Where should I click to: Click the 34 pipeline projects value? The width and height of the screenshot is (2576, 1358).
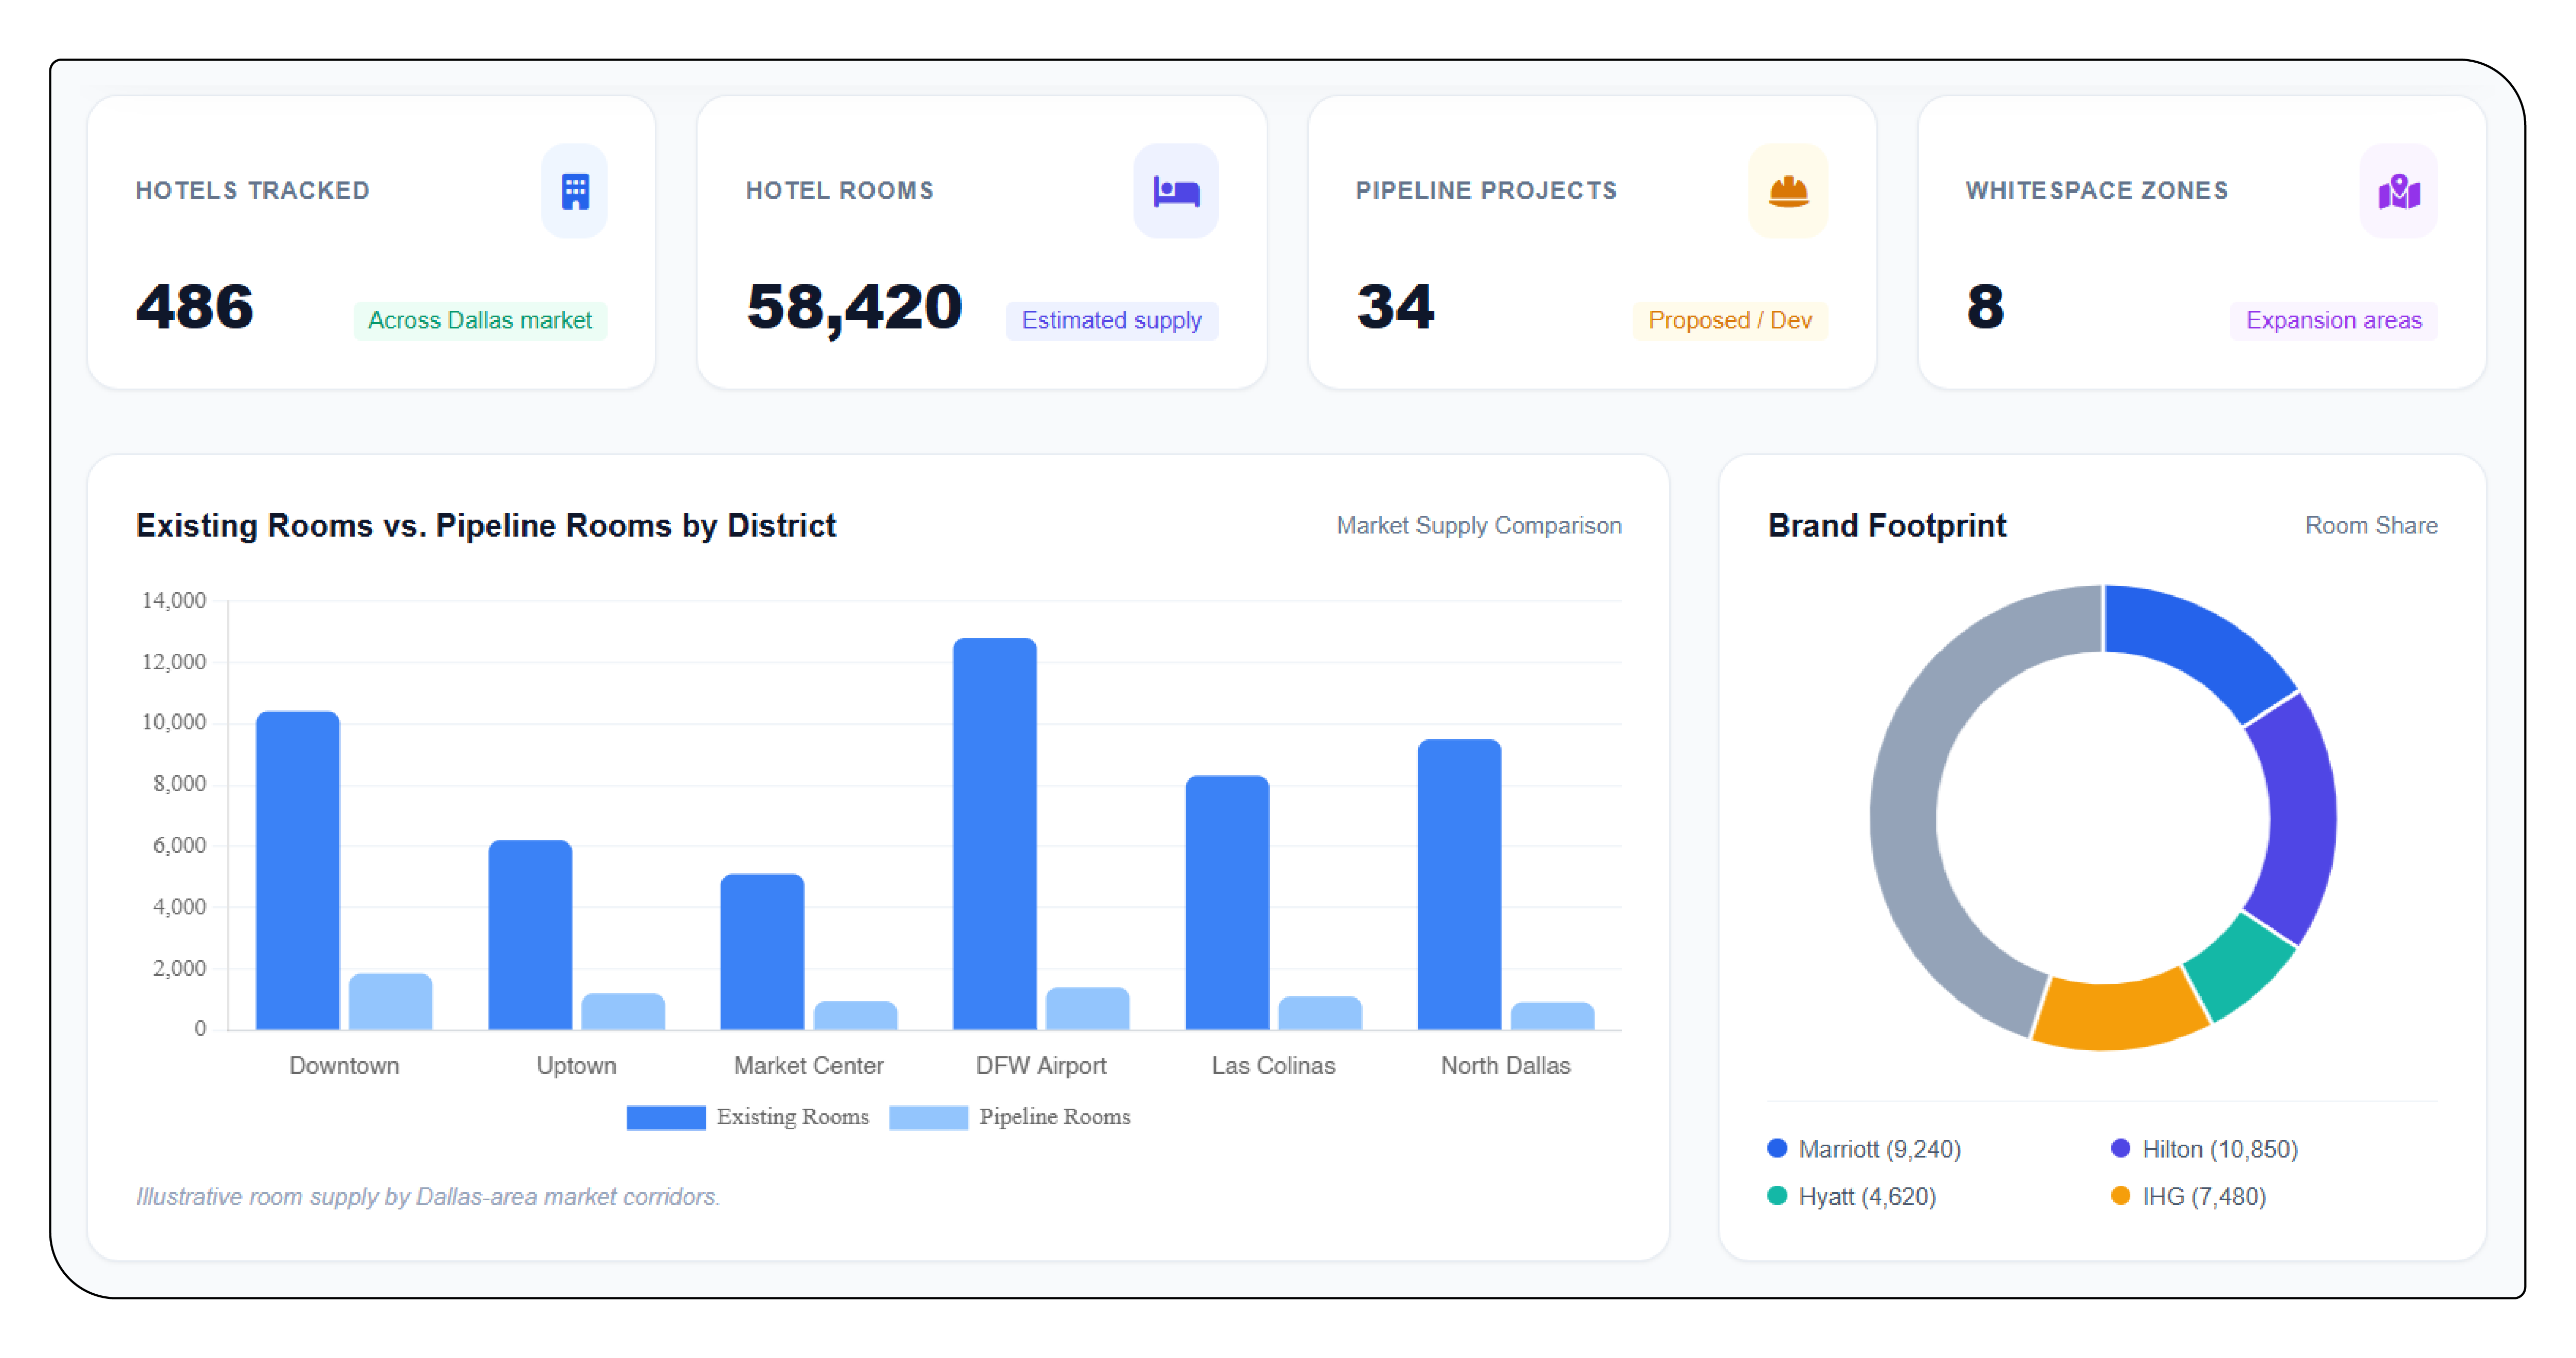[1395, 306]
